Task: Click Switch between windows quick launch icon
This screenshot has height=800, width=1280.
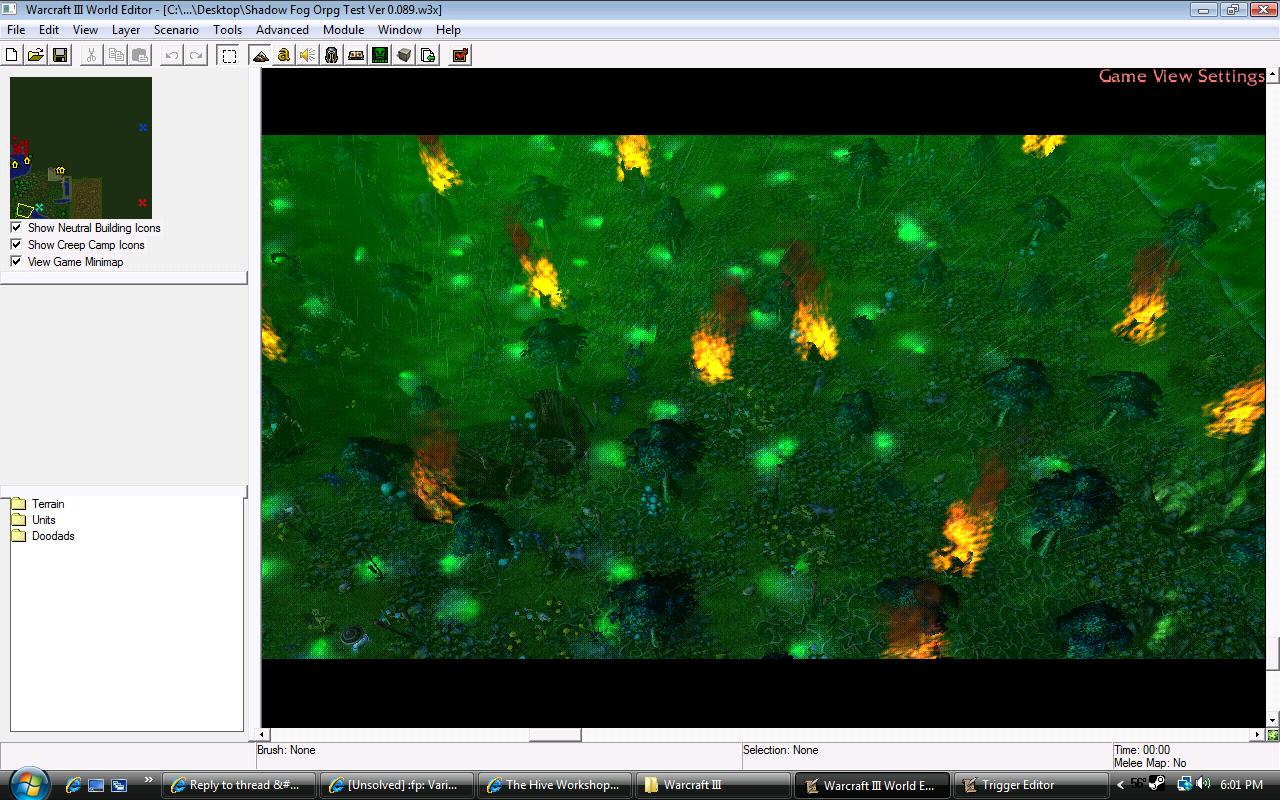Action: tap(119, 785)
